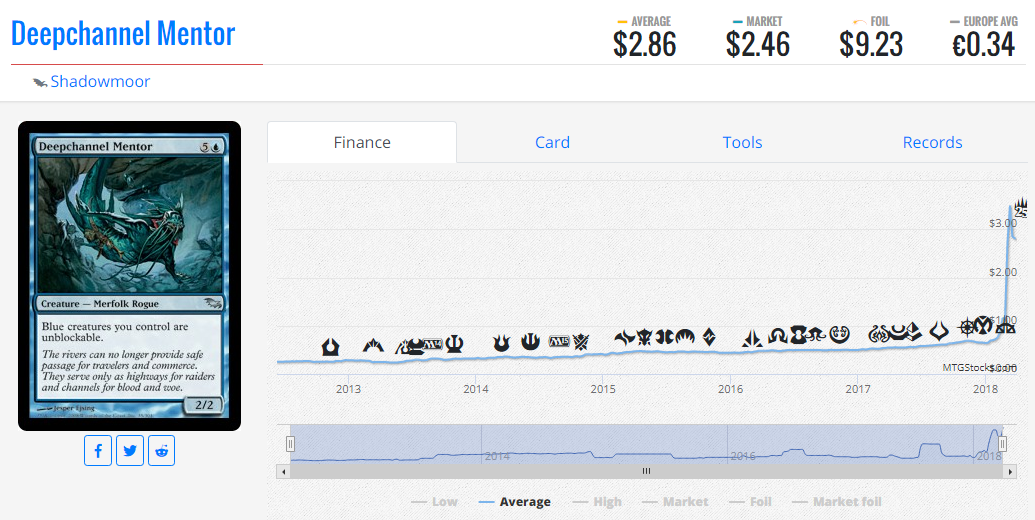
Task: Click the Eldritch Moon tentacle set marker
Action: pos(816,336)
